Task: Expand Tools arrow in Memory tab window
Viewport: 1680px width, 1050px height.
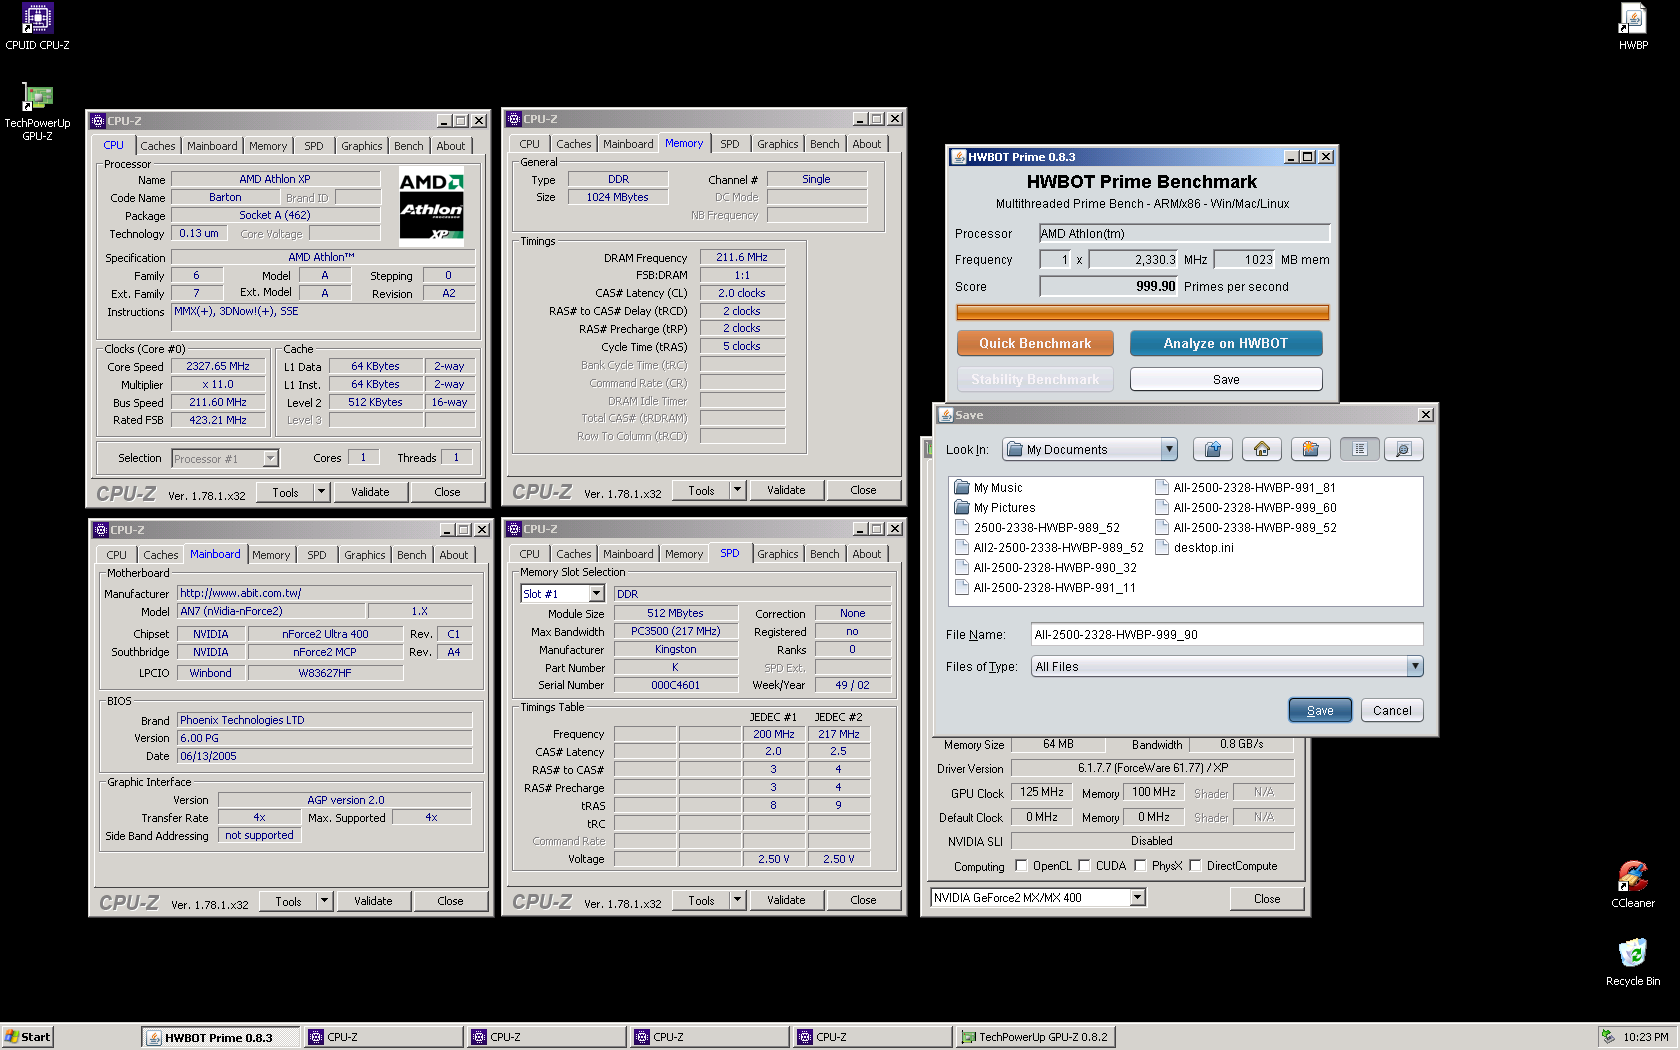Action: coord(737,490)
